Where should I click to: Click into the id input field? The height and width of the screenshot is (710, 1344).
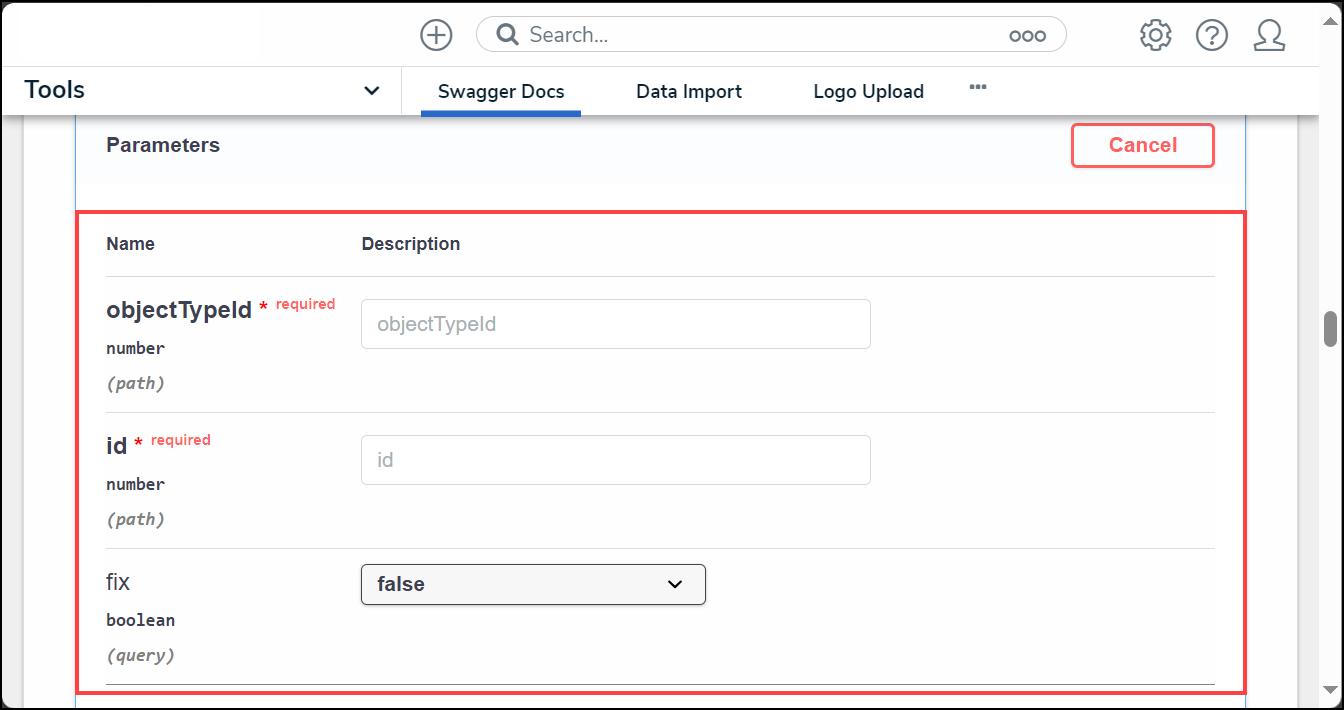615,460
